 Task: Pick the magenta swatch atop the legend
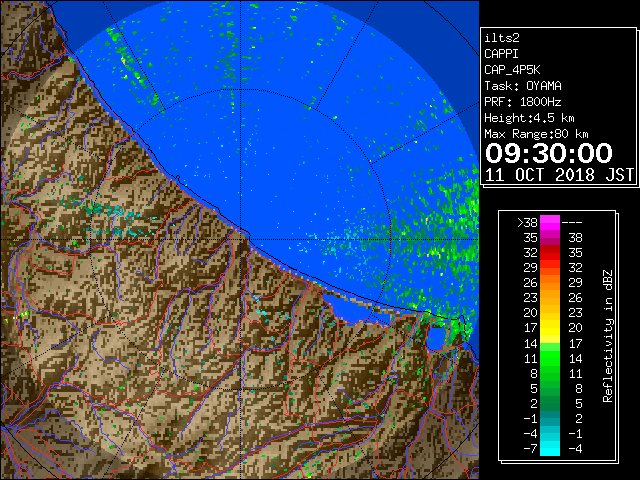tap(550, 222)
